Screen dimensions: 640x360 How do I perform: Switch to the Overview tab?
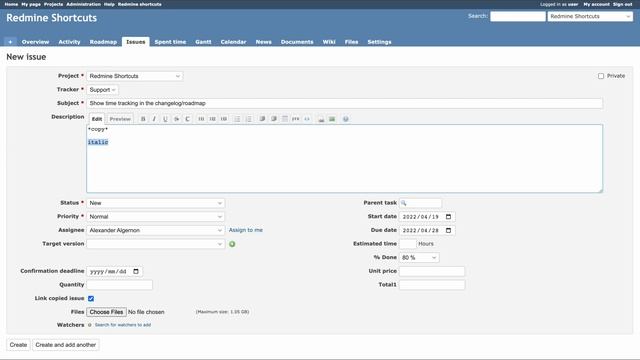point(36,42)
